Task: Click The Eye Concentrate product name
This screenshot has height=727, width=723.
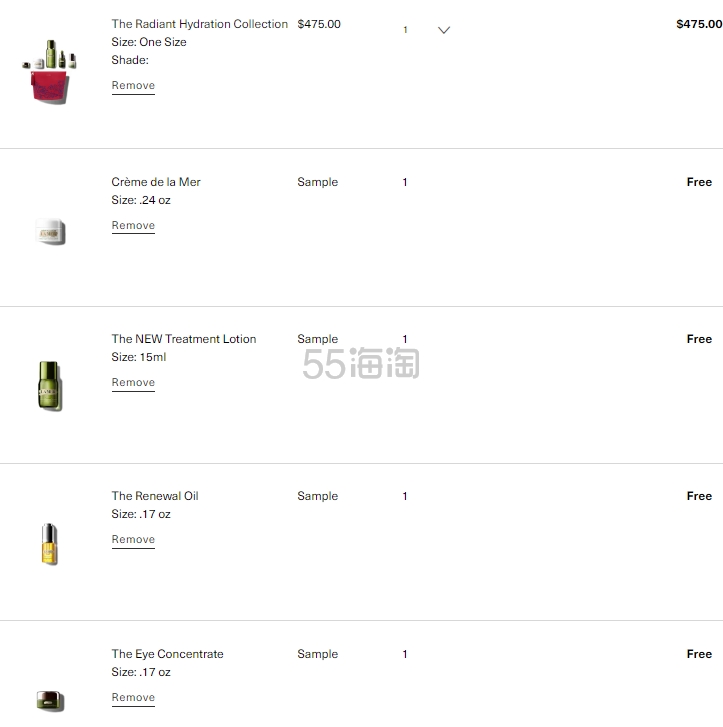Action: pos(167,654)
